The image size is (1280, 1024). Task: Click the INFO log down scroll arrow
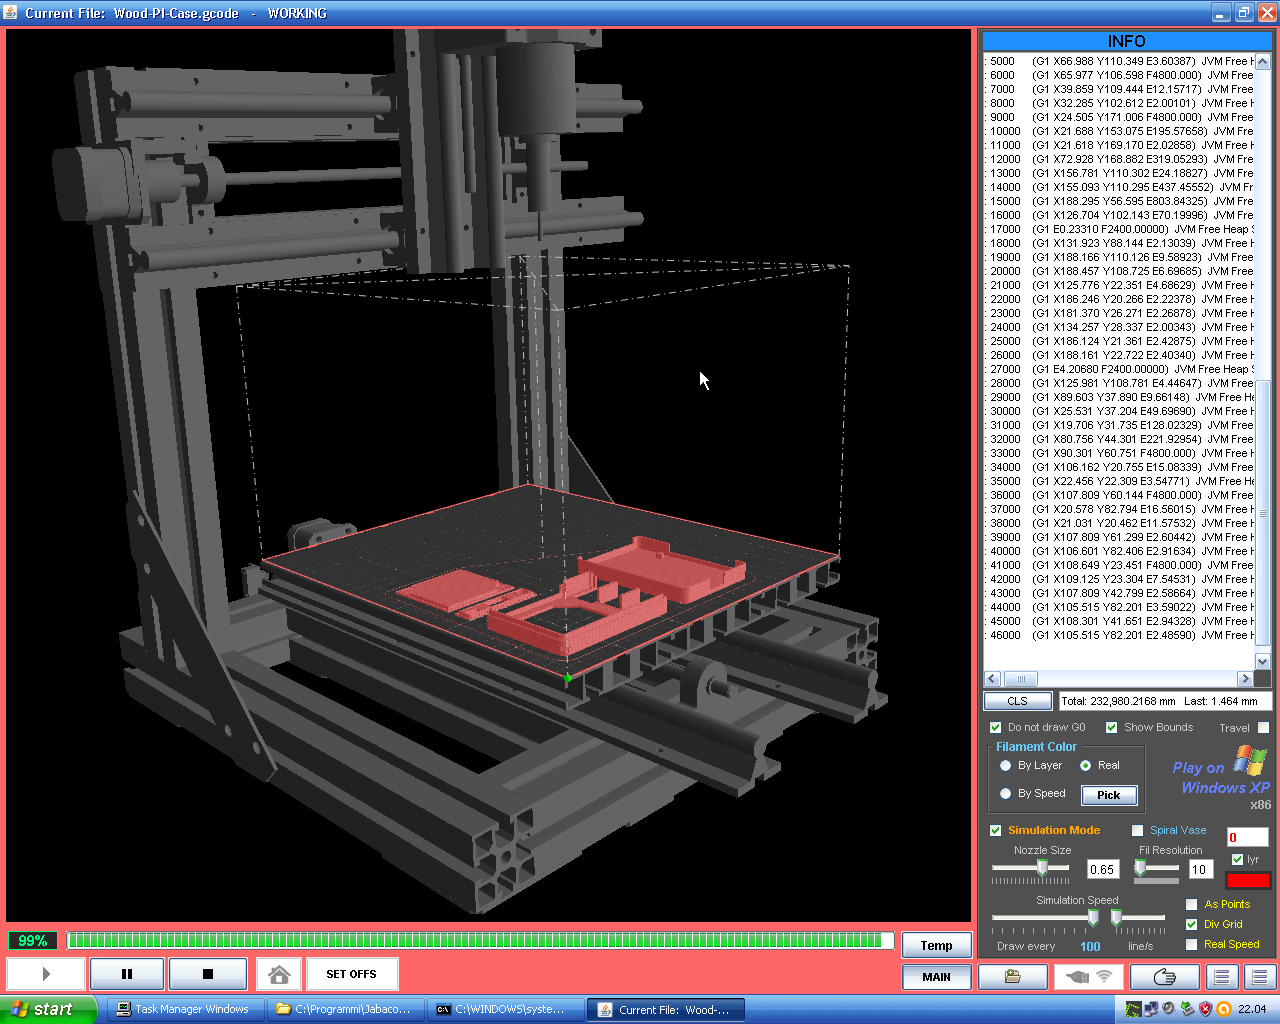click(x=1262, y=661)
